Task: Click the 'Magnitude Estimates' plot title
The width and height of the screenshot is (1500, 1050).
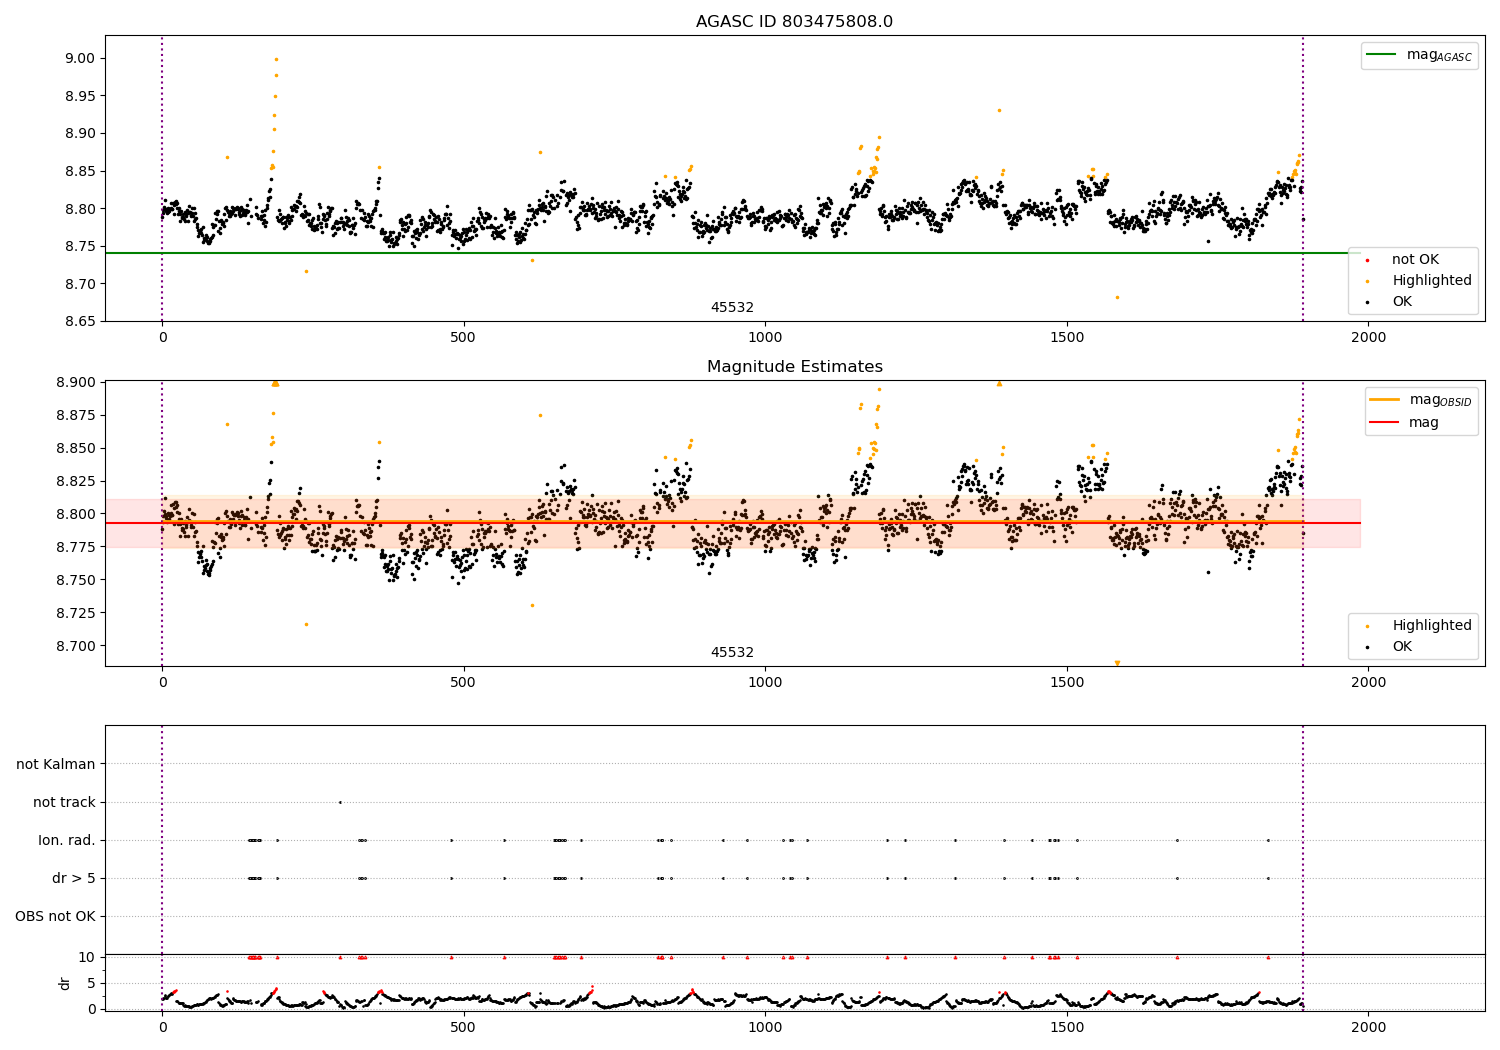Action: coord(795,367)
